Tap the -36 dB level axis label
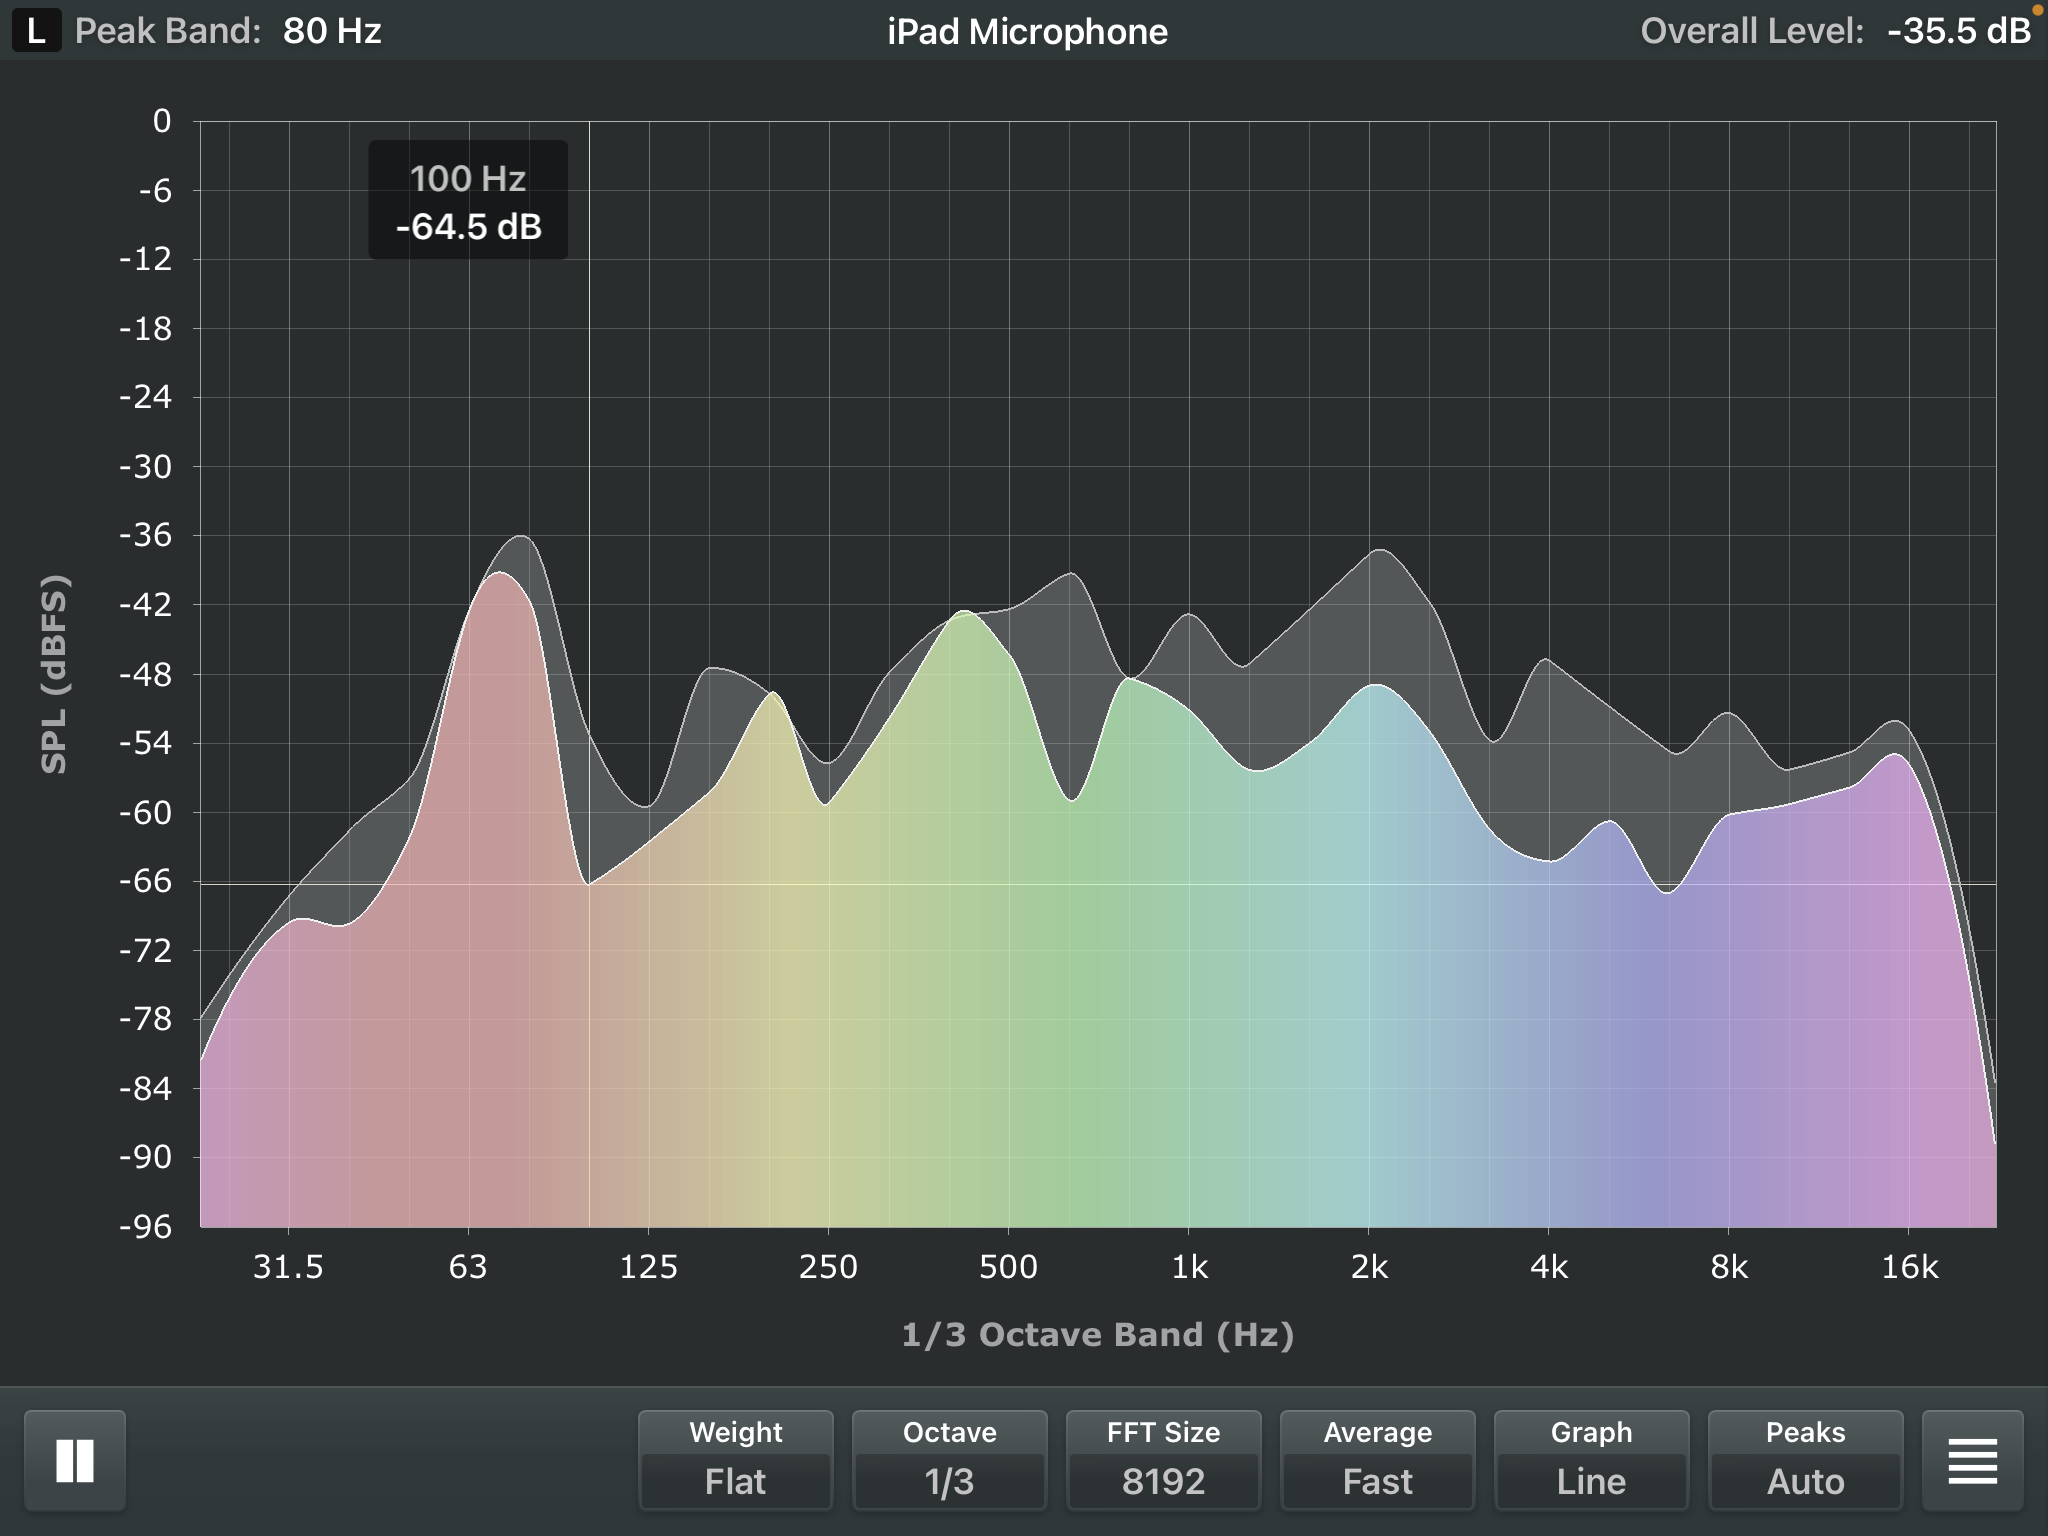 tap(146, 535)
